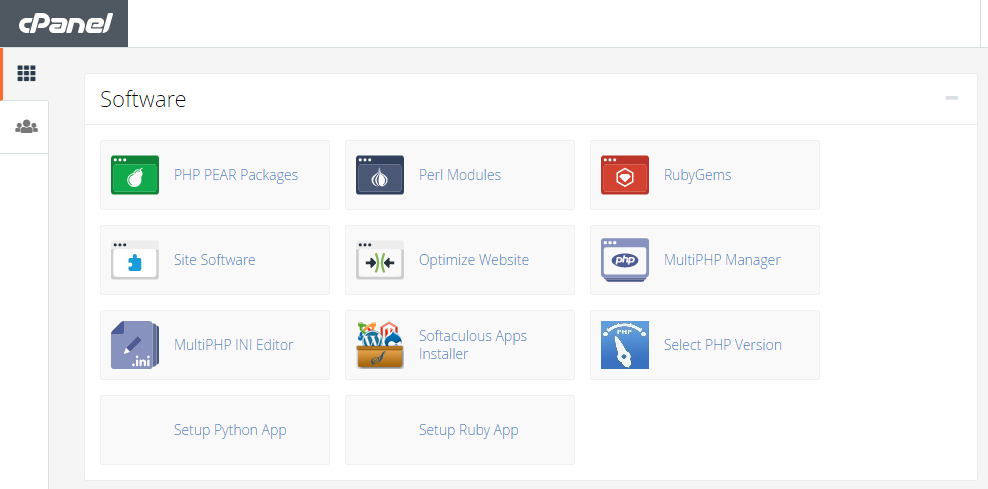988x489 pixels.
Task: Click the cPanel logo
Action: coord(65,24)
